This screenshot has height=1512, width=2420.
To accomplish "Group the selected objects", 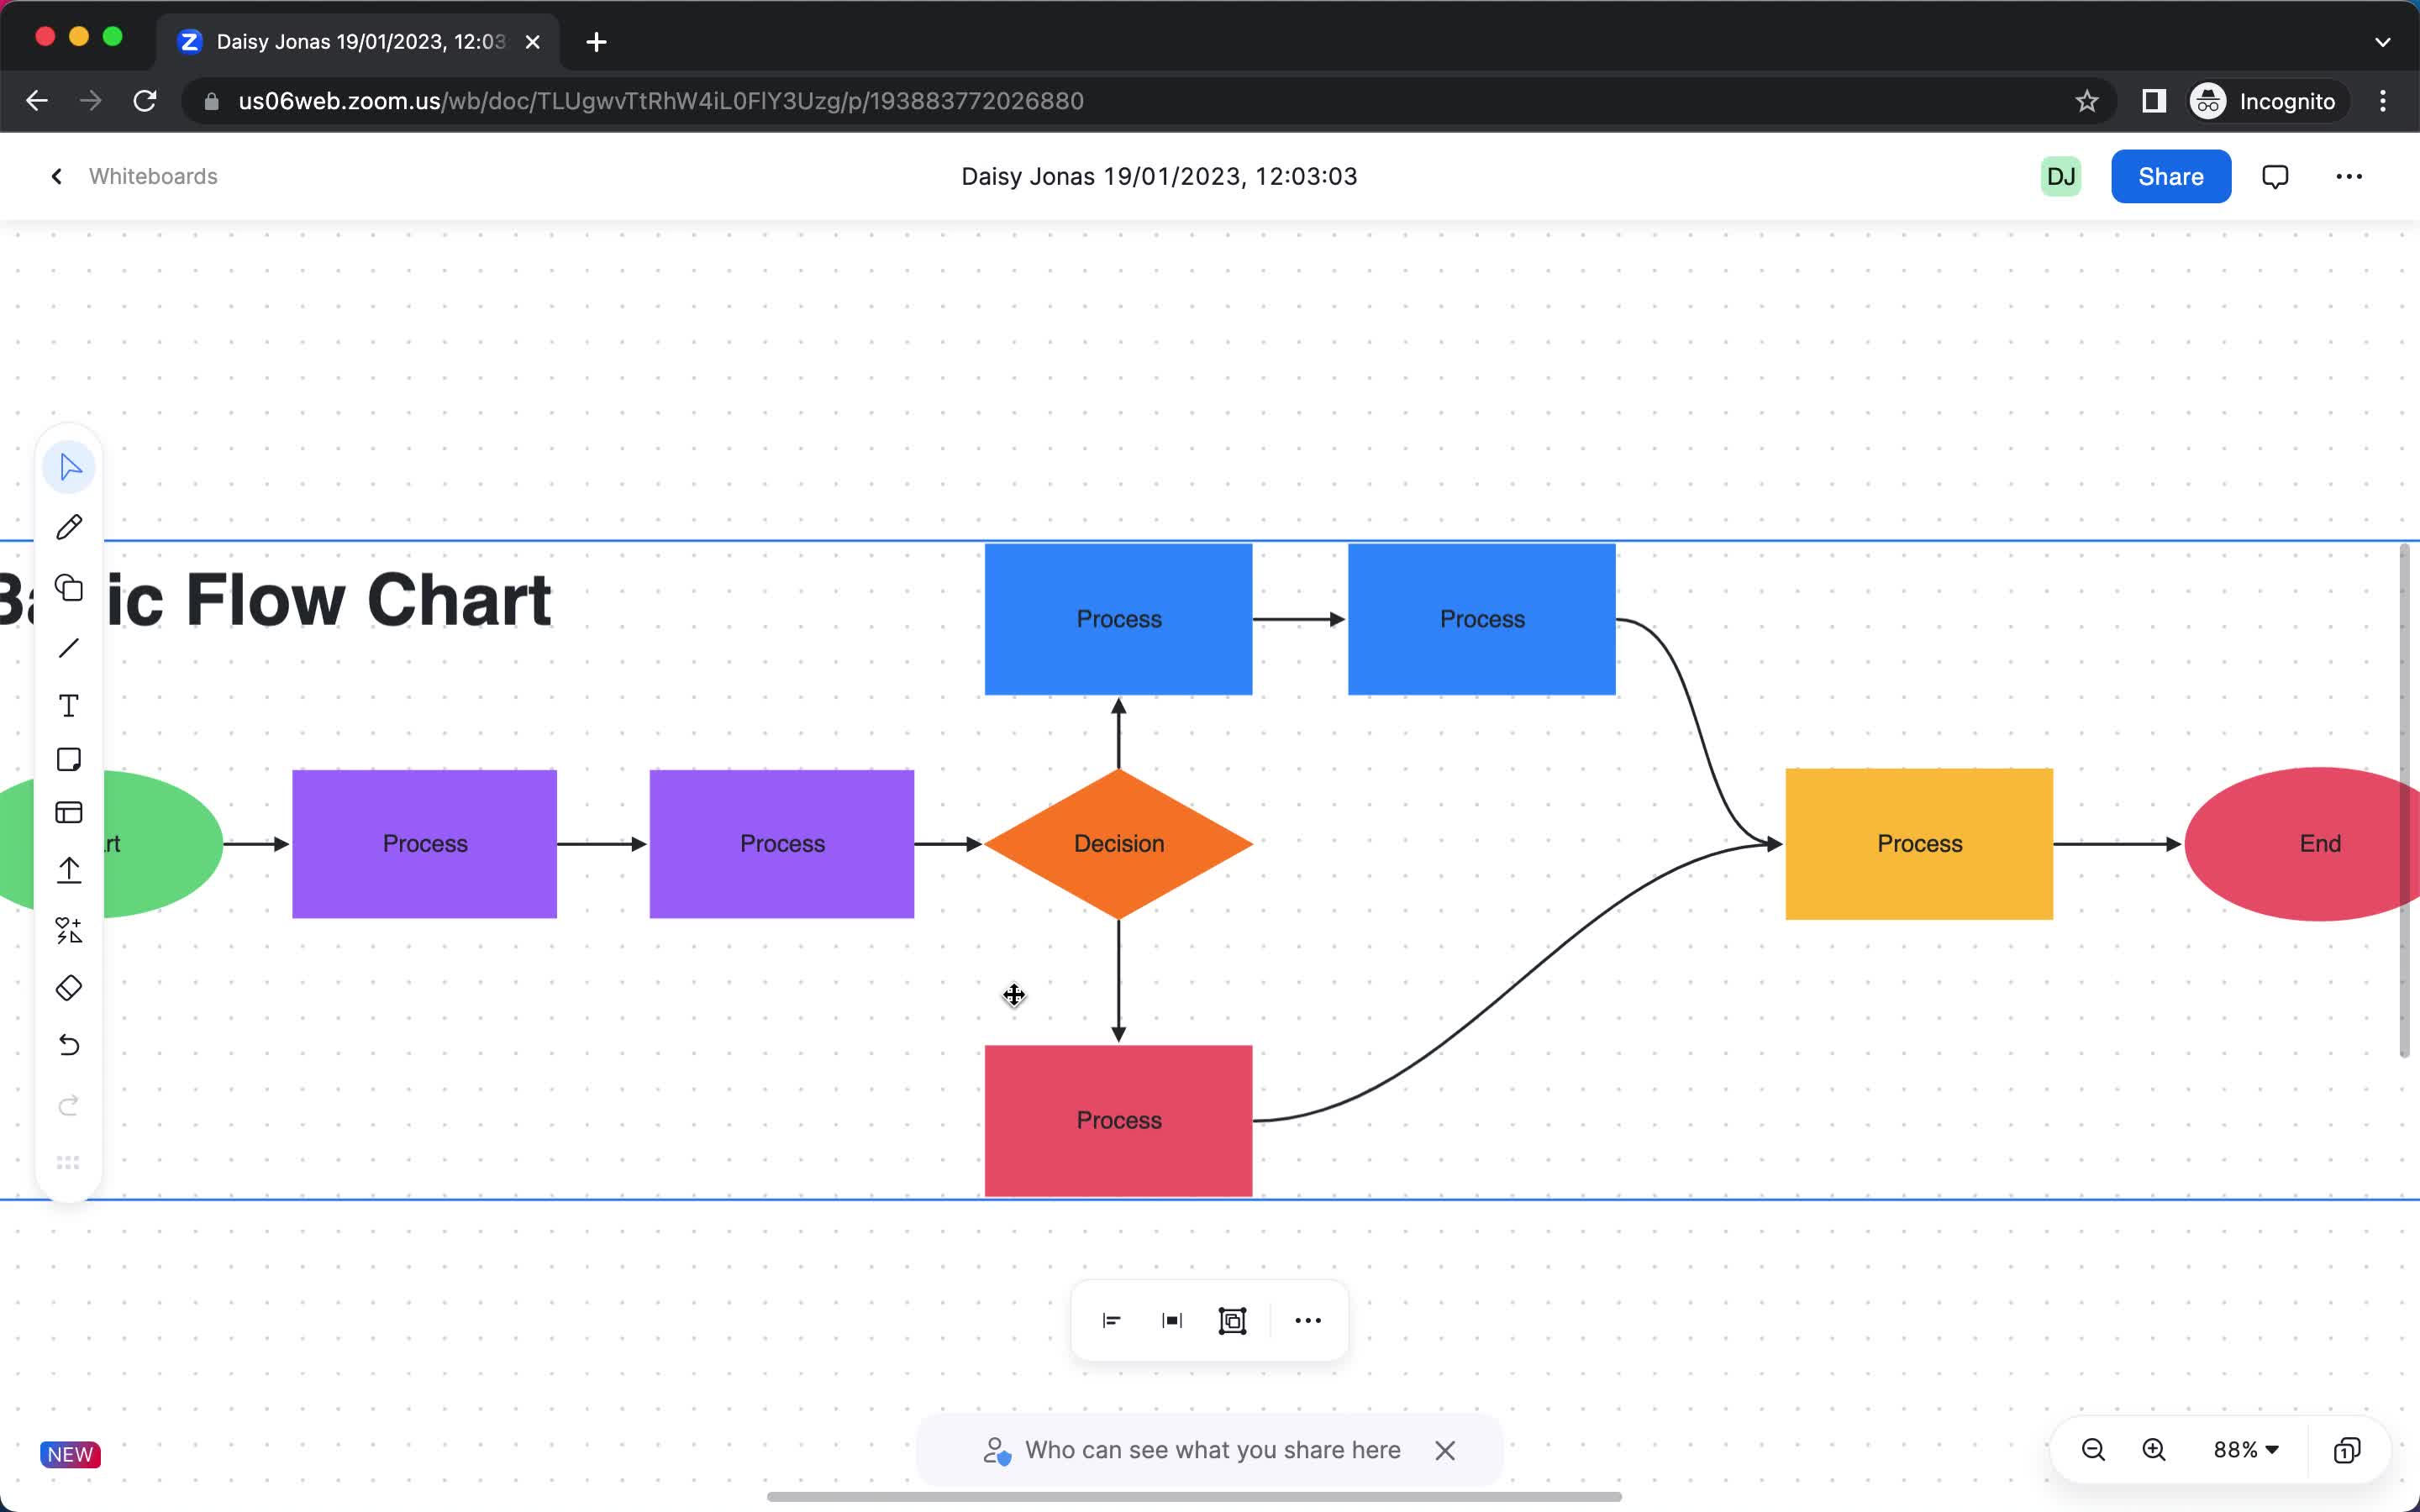I will tap(1233, 1321).
